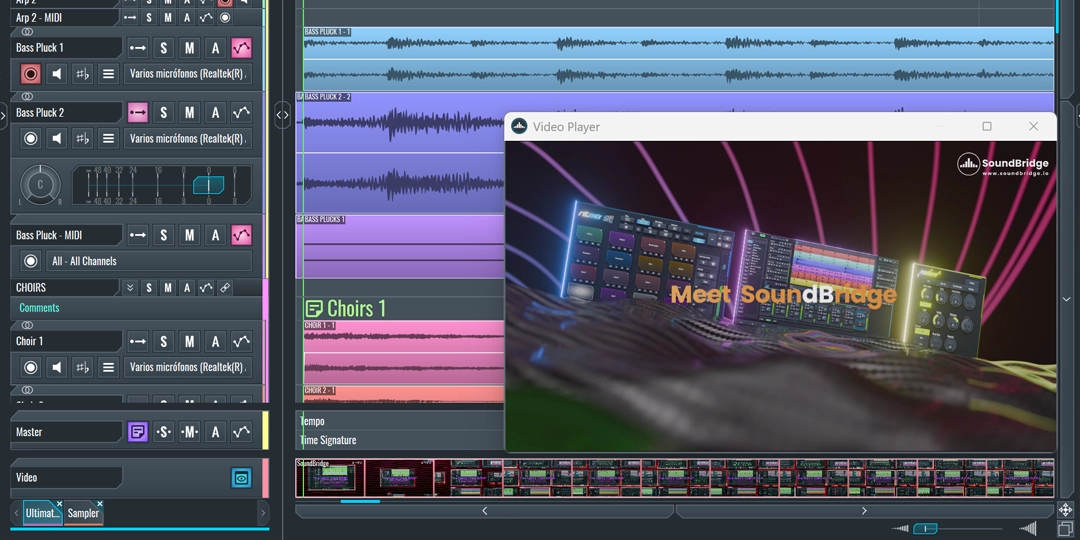Screen dimensions: 1080x540
Task: Show automation curve for Choir 1
Action: coord(241,341)
